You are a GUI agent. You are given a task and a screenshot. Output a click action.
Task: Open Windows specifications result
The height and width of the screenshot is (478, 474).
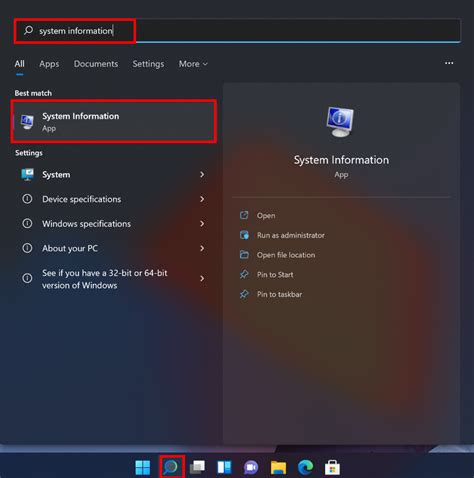coord(113,224)
